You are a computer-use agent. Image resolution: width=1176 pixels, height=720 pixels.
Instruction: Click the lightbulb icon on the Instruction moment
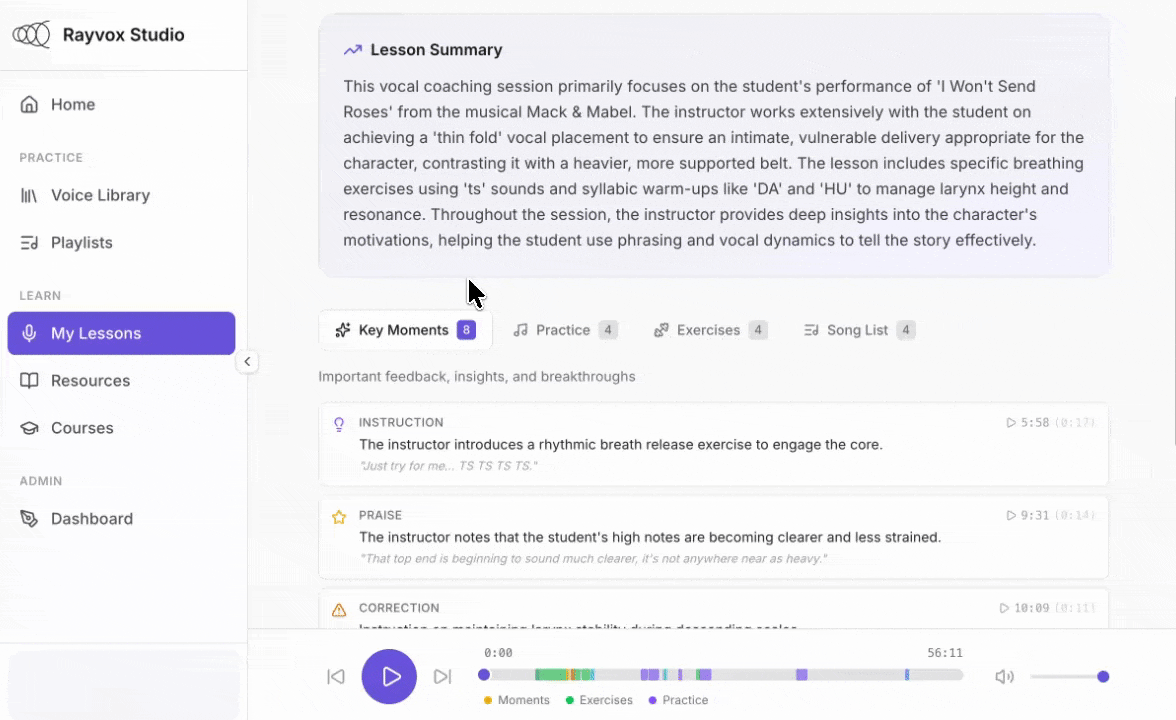339,423
